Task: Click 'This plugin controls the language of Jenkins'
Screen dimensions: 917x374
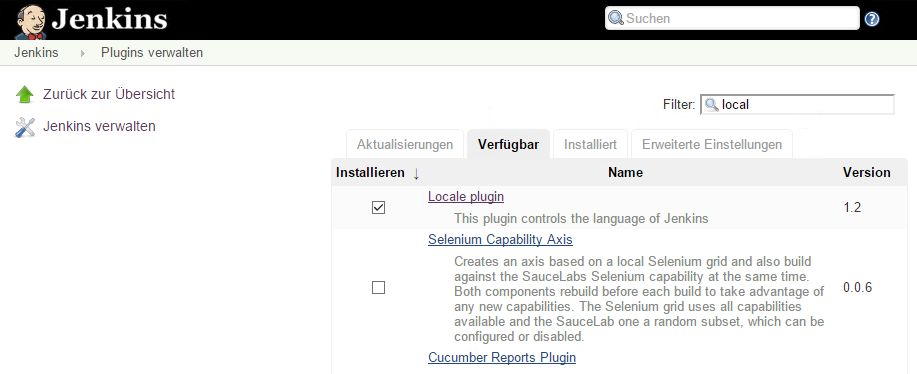Action: [x=581, y=219]
